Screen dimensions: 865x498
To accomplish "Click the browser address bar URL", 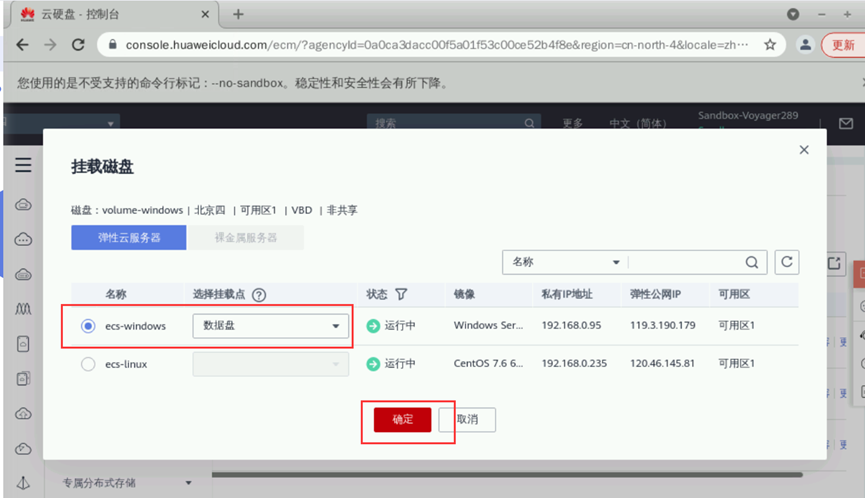I will click(x=436, y=45).
